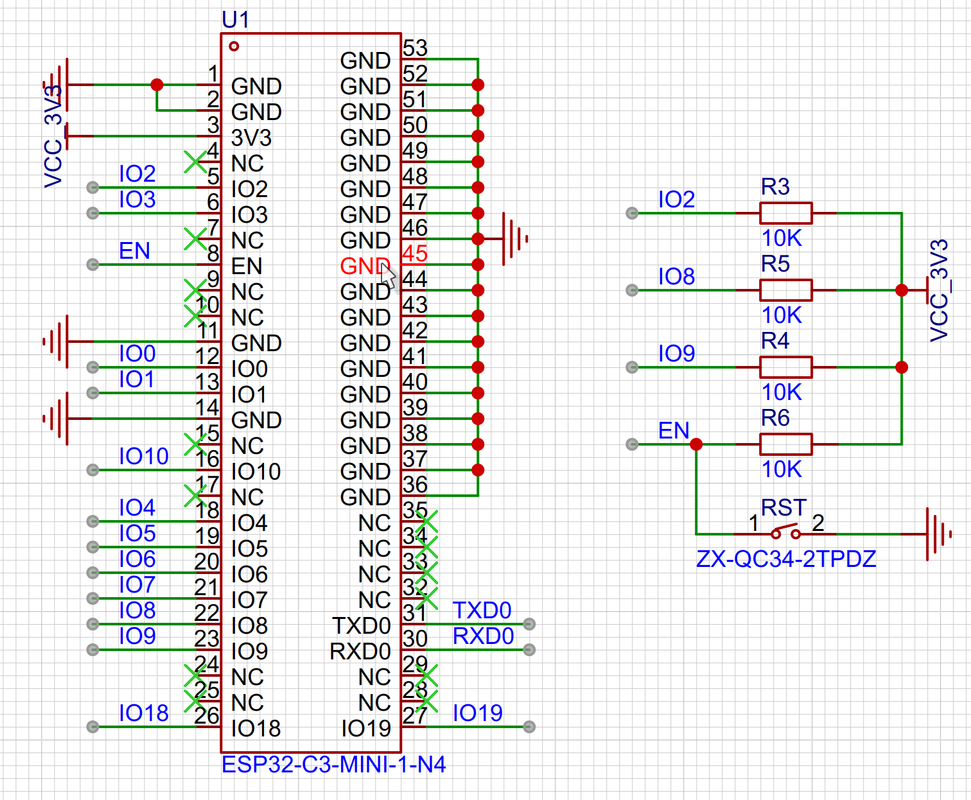Click the blue IO7 net label

tap(137, 585)
